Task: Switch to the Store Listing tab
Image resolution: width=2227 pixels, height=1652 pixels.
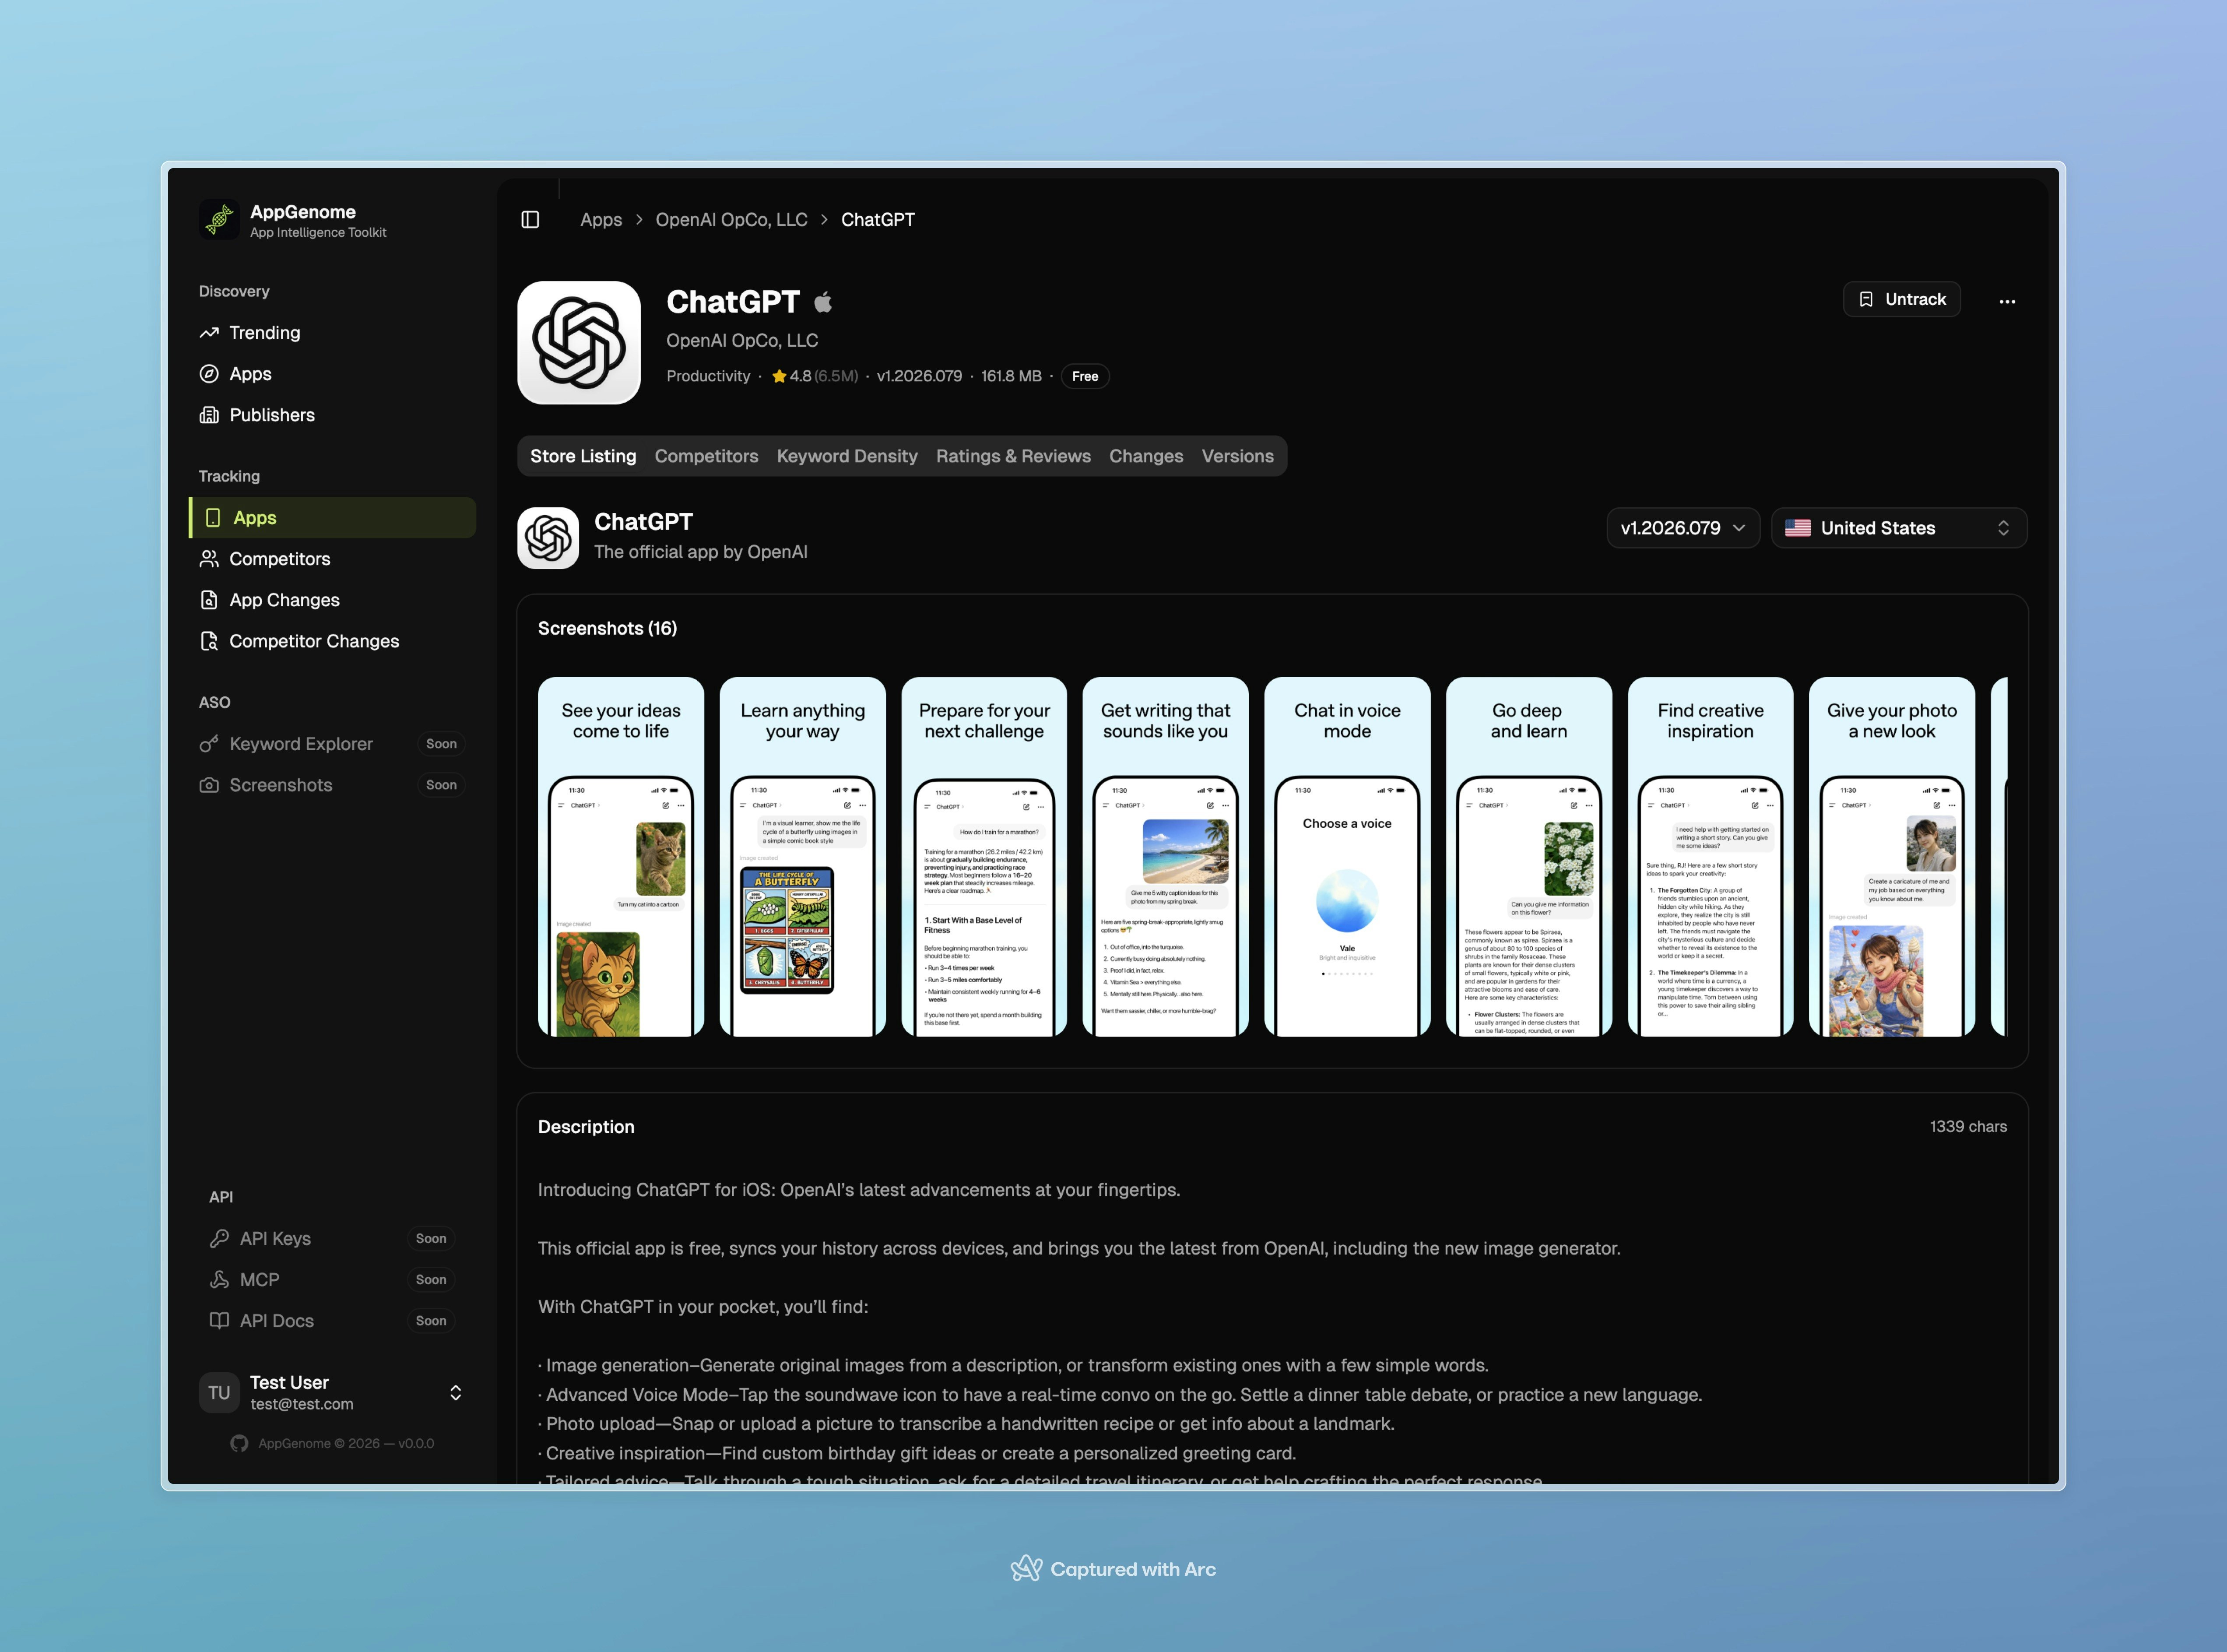Action: (583, 456)
